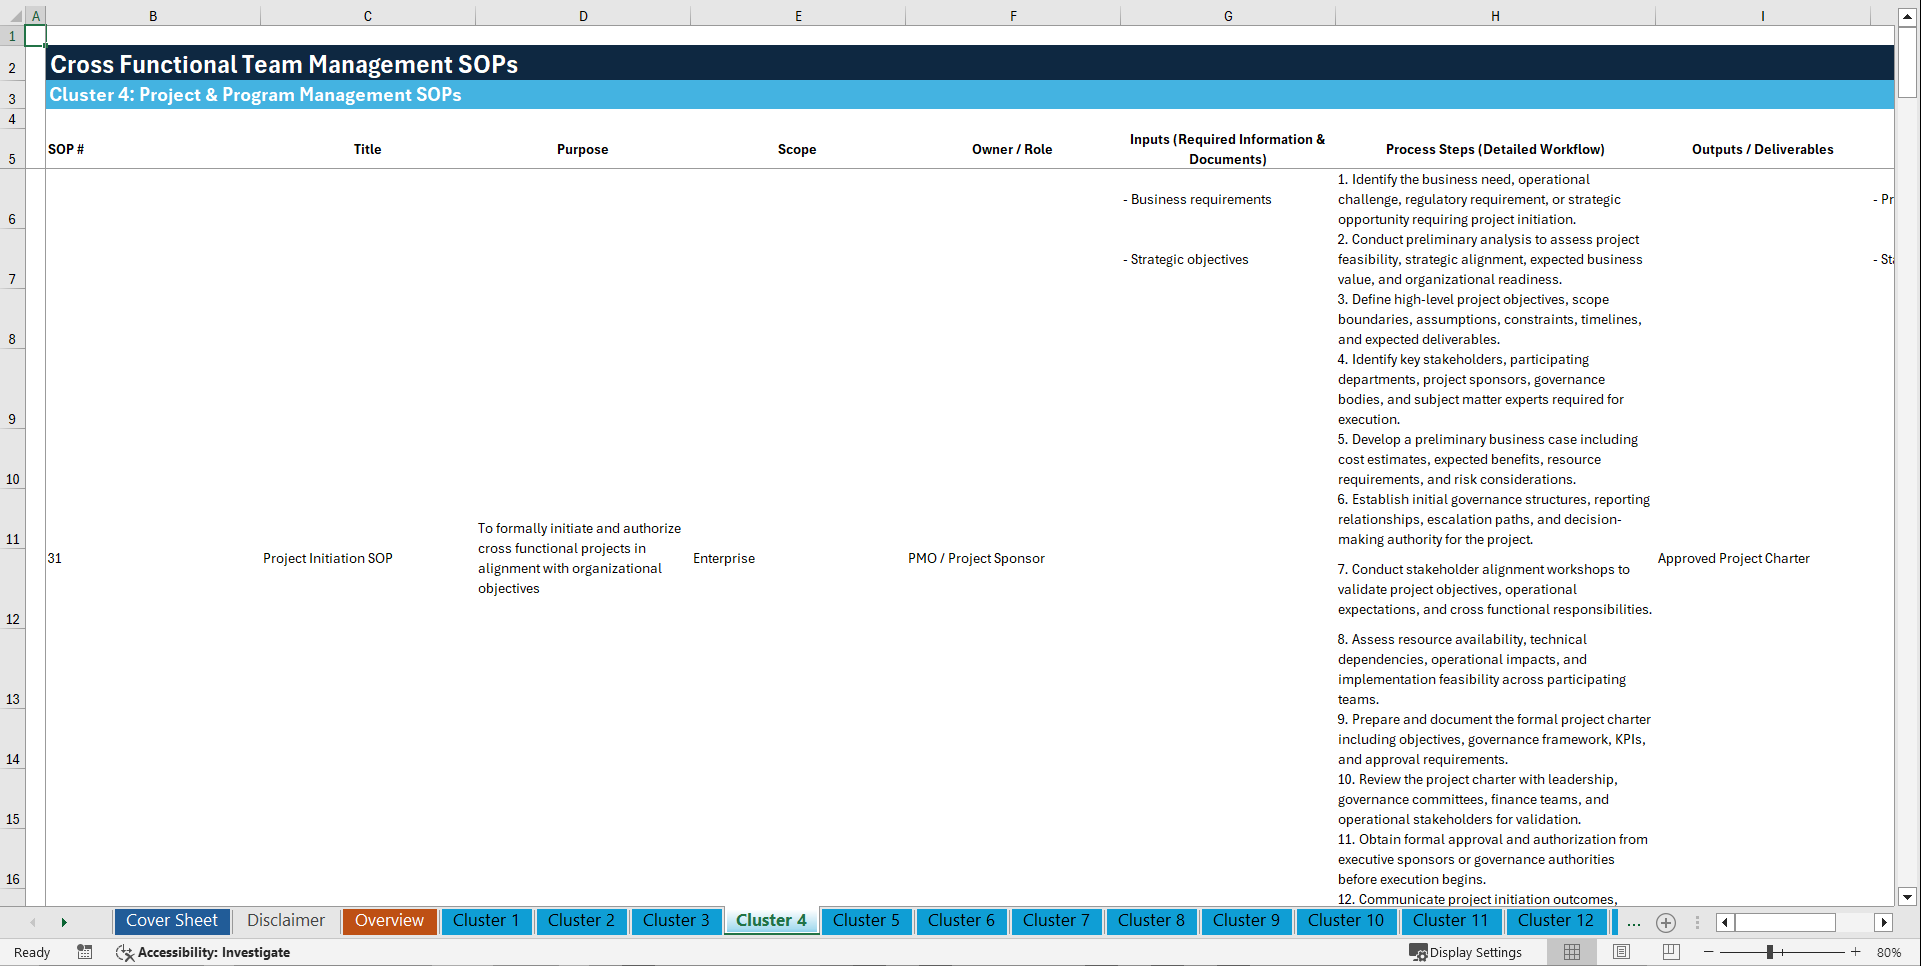Select the 'Project Initiation SOP' cell
The image size is (1921, 966).
point(328,558)
